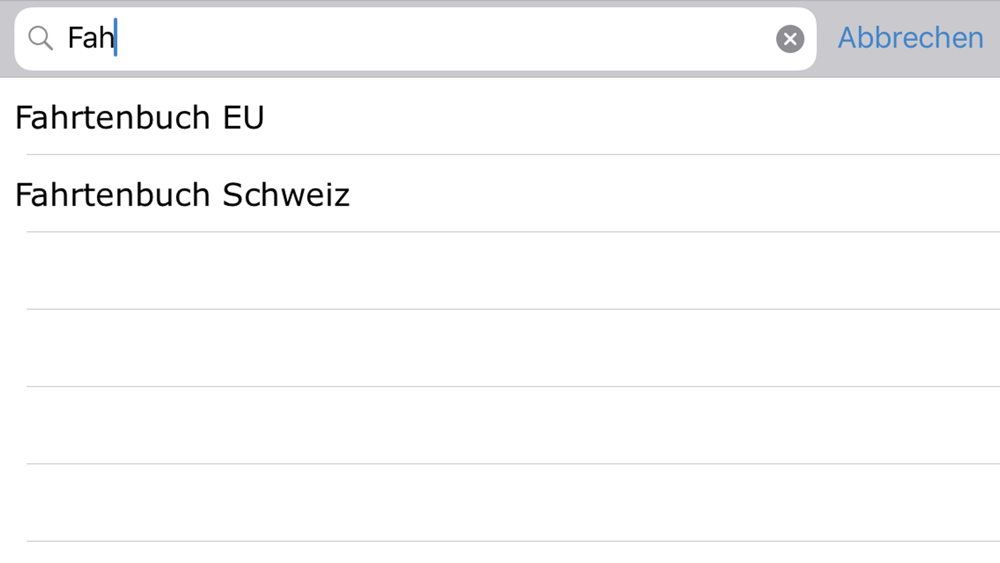Tap the first empty row under Fahrtenbuch Schweiz
Screen dimensions: 1000x563
pyautogui.click(x=500, y=271)
